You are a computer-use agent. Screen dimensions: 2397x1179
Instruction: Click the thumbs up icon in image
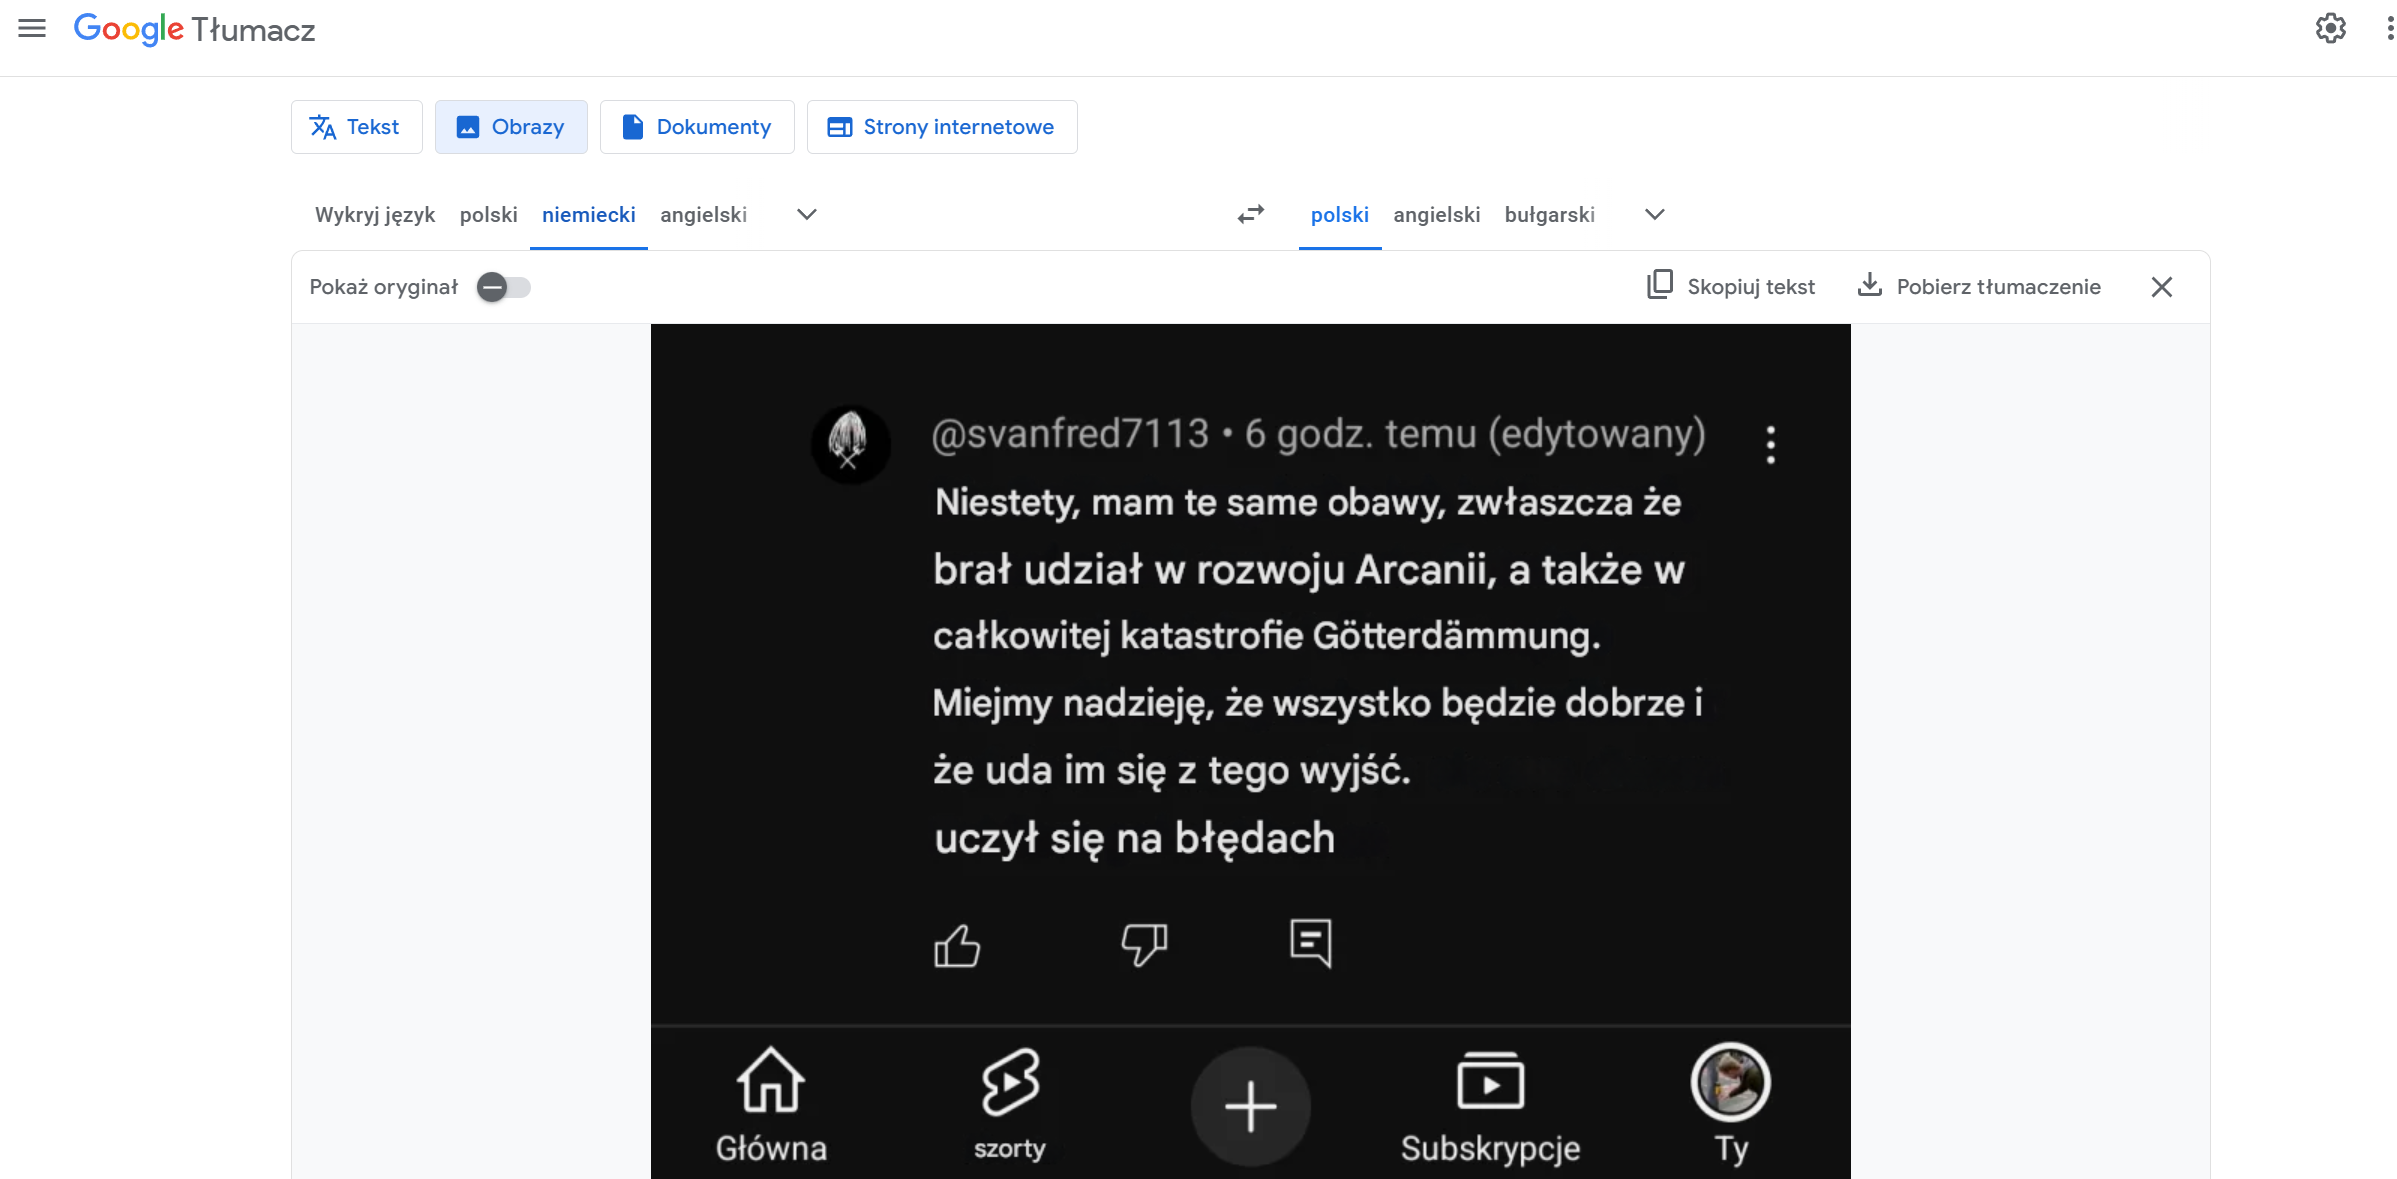point(956,945)
